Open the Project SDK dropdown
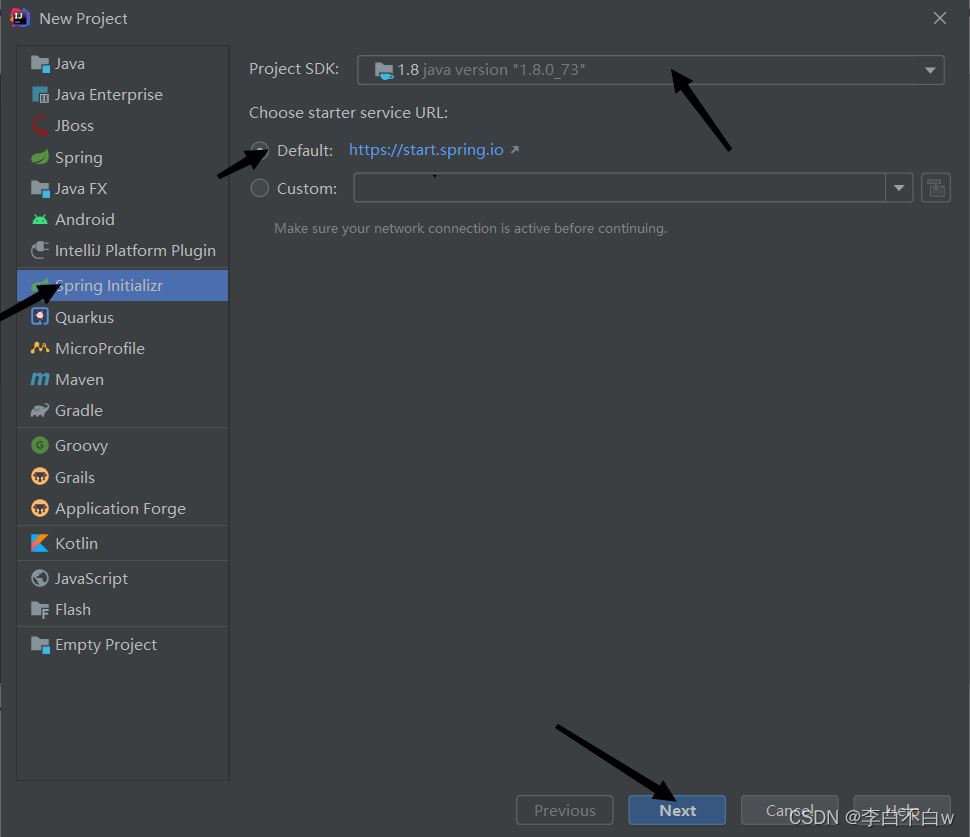This screenshot has width=970, height=837. 651,70
